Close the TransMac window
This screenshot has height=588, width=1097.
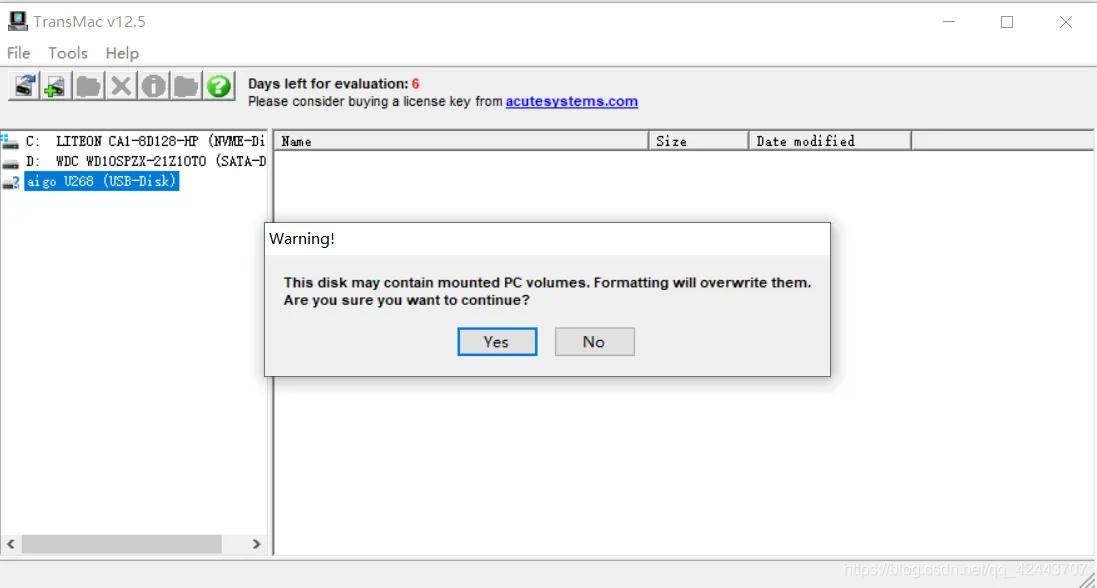point(1066,22)
